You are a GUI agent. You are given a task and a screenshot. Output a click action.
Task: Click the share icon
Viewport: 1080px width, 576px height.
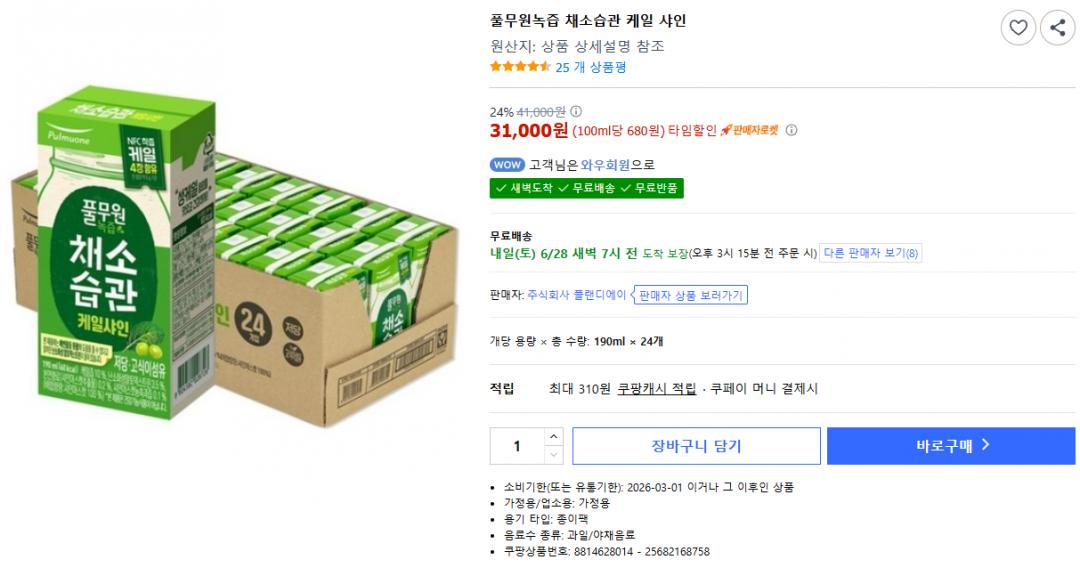click(x=1058, y=27)
